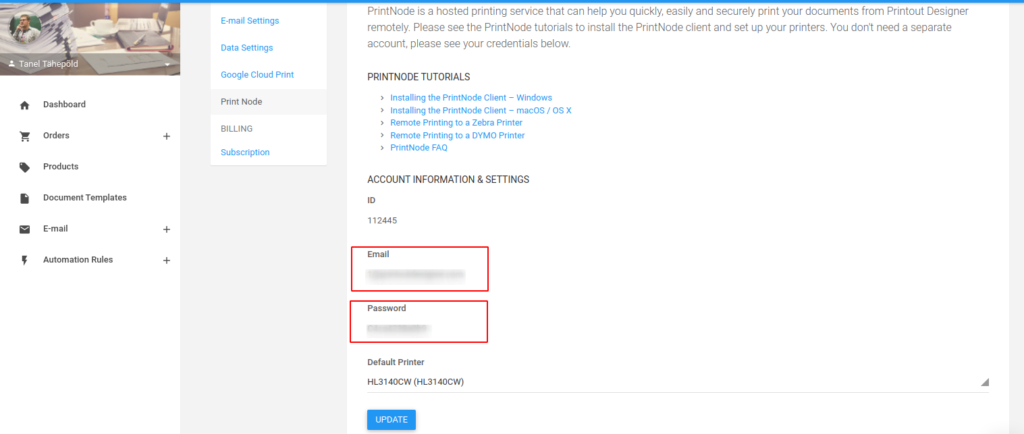The image size is (1024, 434).
Task: Open E-mail section in sidebar
Action: 56,228
